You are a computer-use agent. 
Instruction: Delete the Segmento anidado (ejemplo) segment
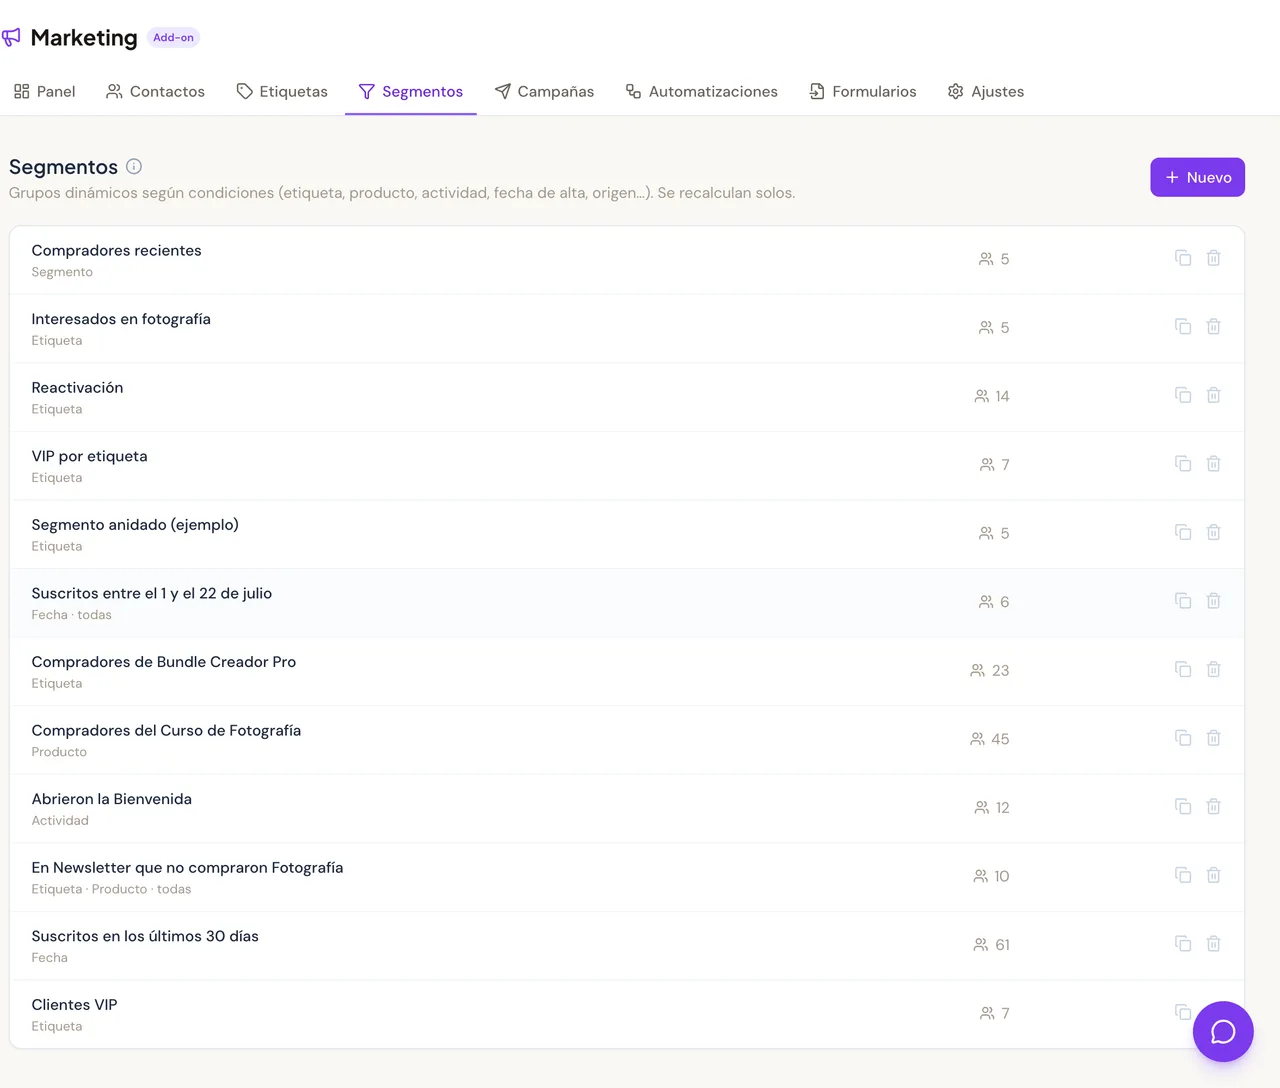pos(1213,532)
